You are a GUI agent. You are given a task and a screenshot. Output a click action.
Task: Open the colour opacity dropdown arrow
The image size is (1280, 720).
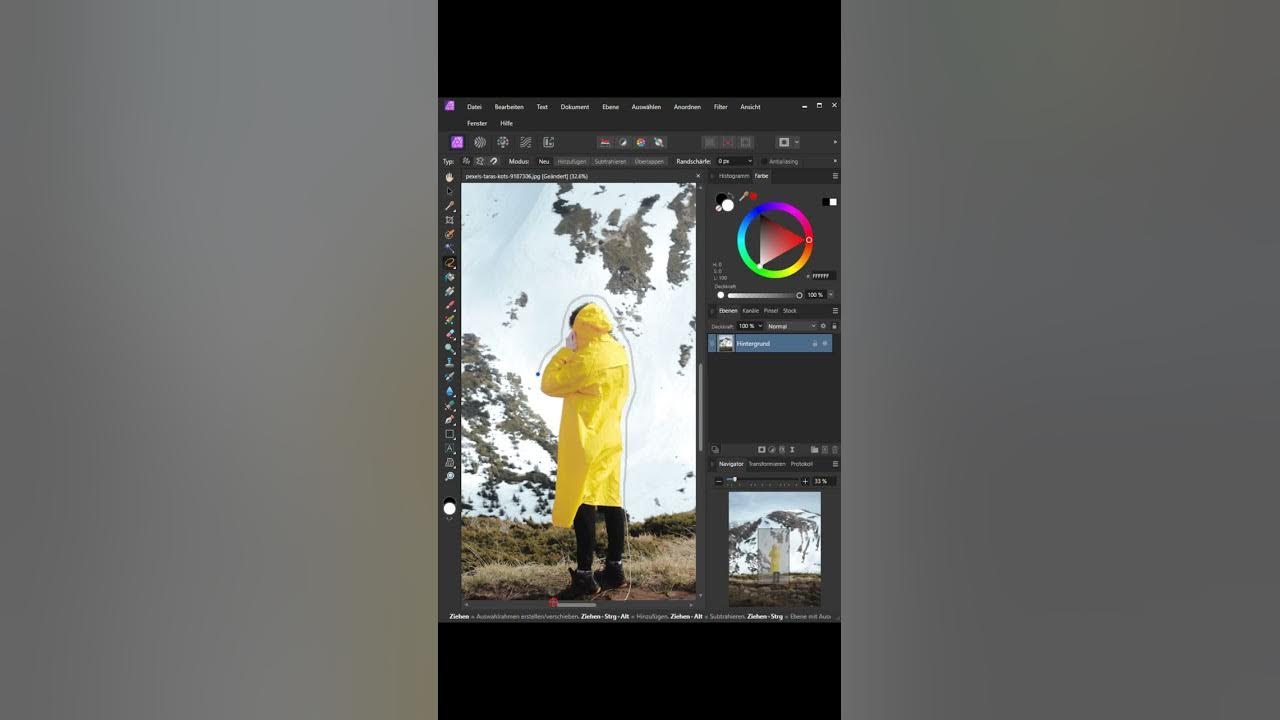(830, 295)
